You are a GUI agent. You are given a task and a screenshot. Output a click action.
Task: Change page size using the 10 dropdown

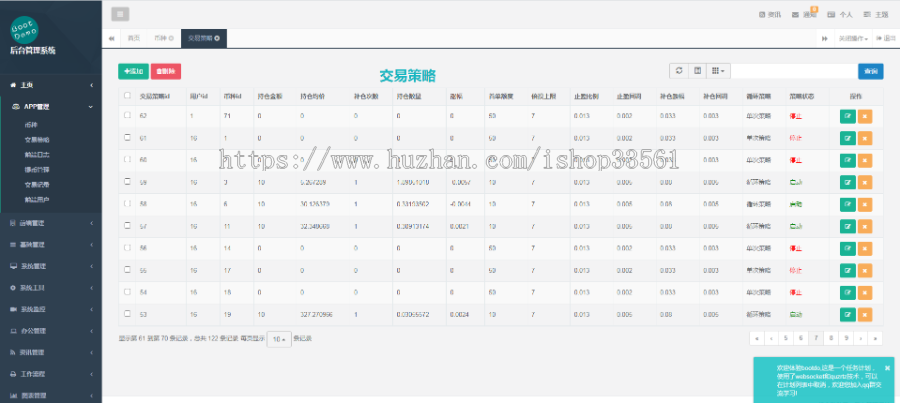click(x=279, y=339)
